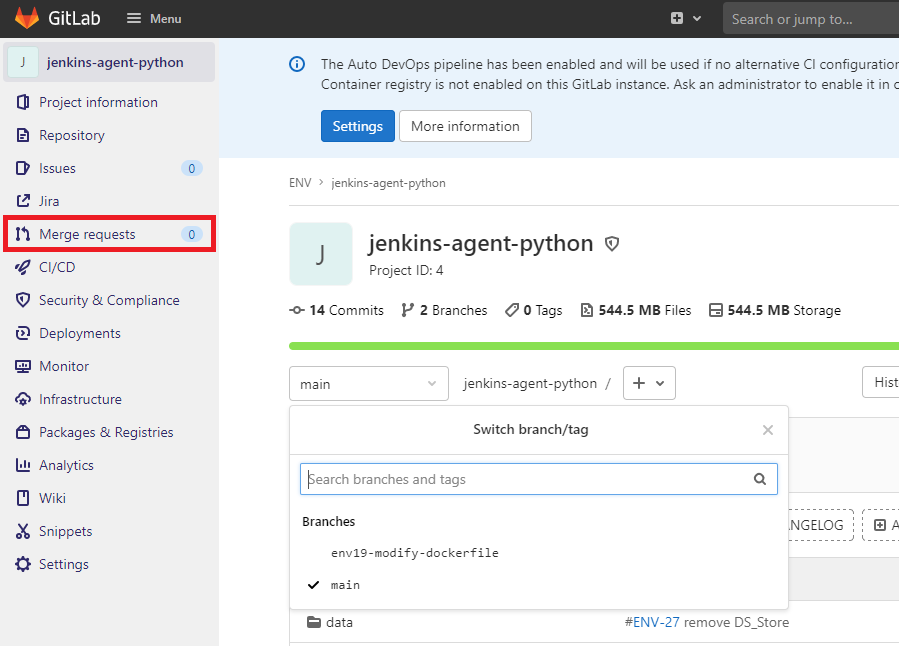
Task: Toggle the main branch selector dropdown
Action: point(369,383)
